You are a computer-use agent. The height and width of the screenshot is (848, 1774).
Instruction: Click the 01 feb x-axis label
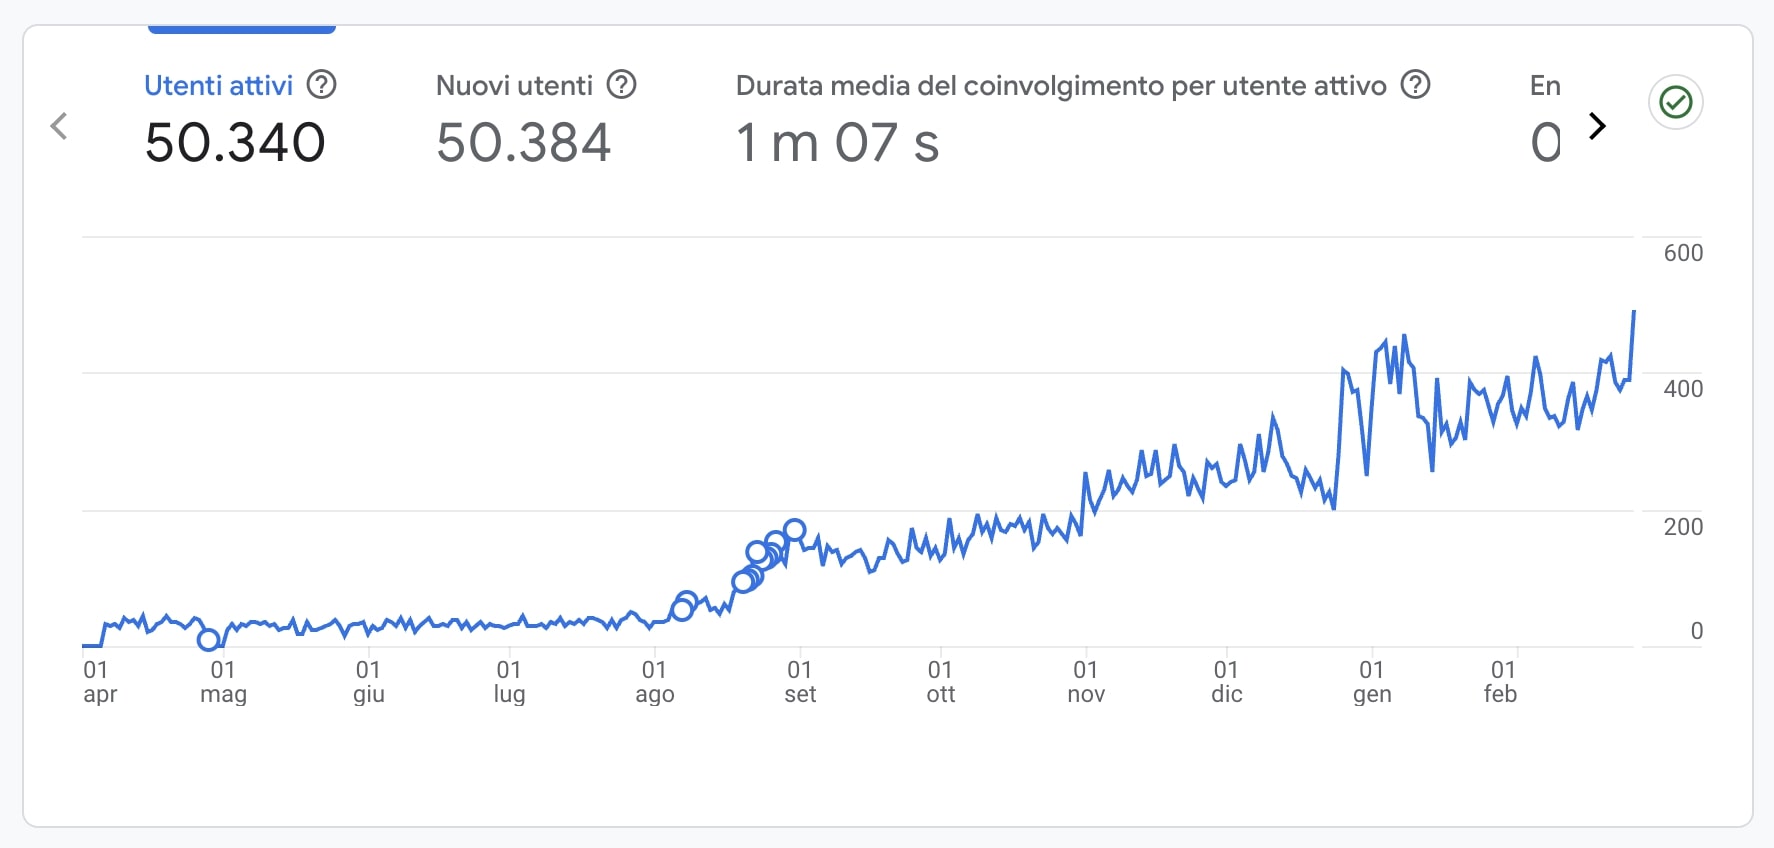(1501, 682)
